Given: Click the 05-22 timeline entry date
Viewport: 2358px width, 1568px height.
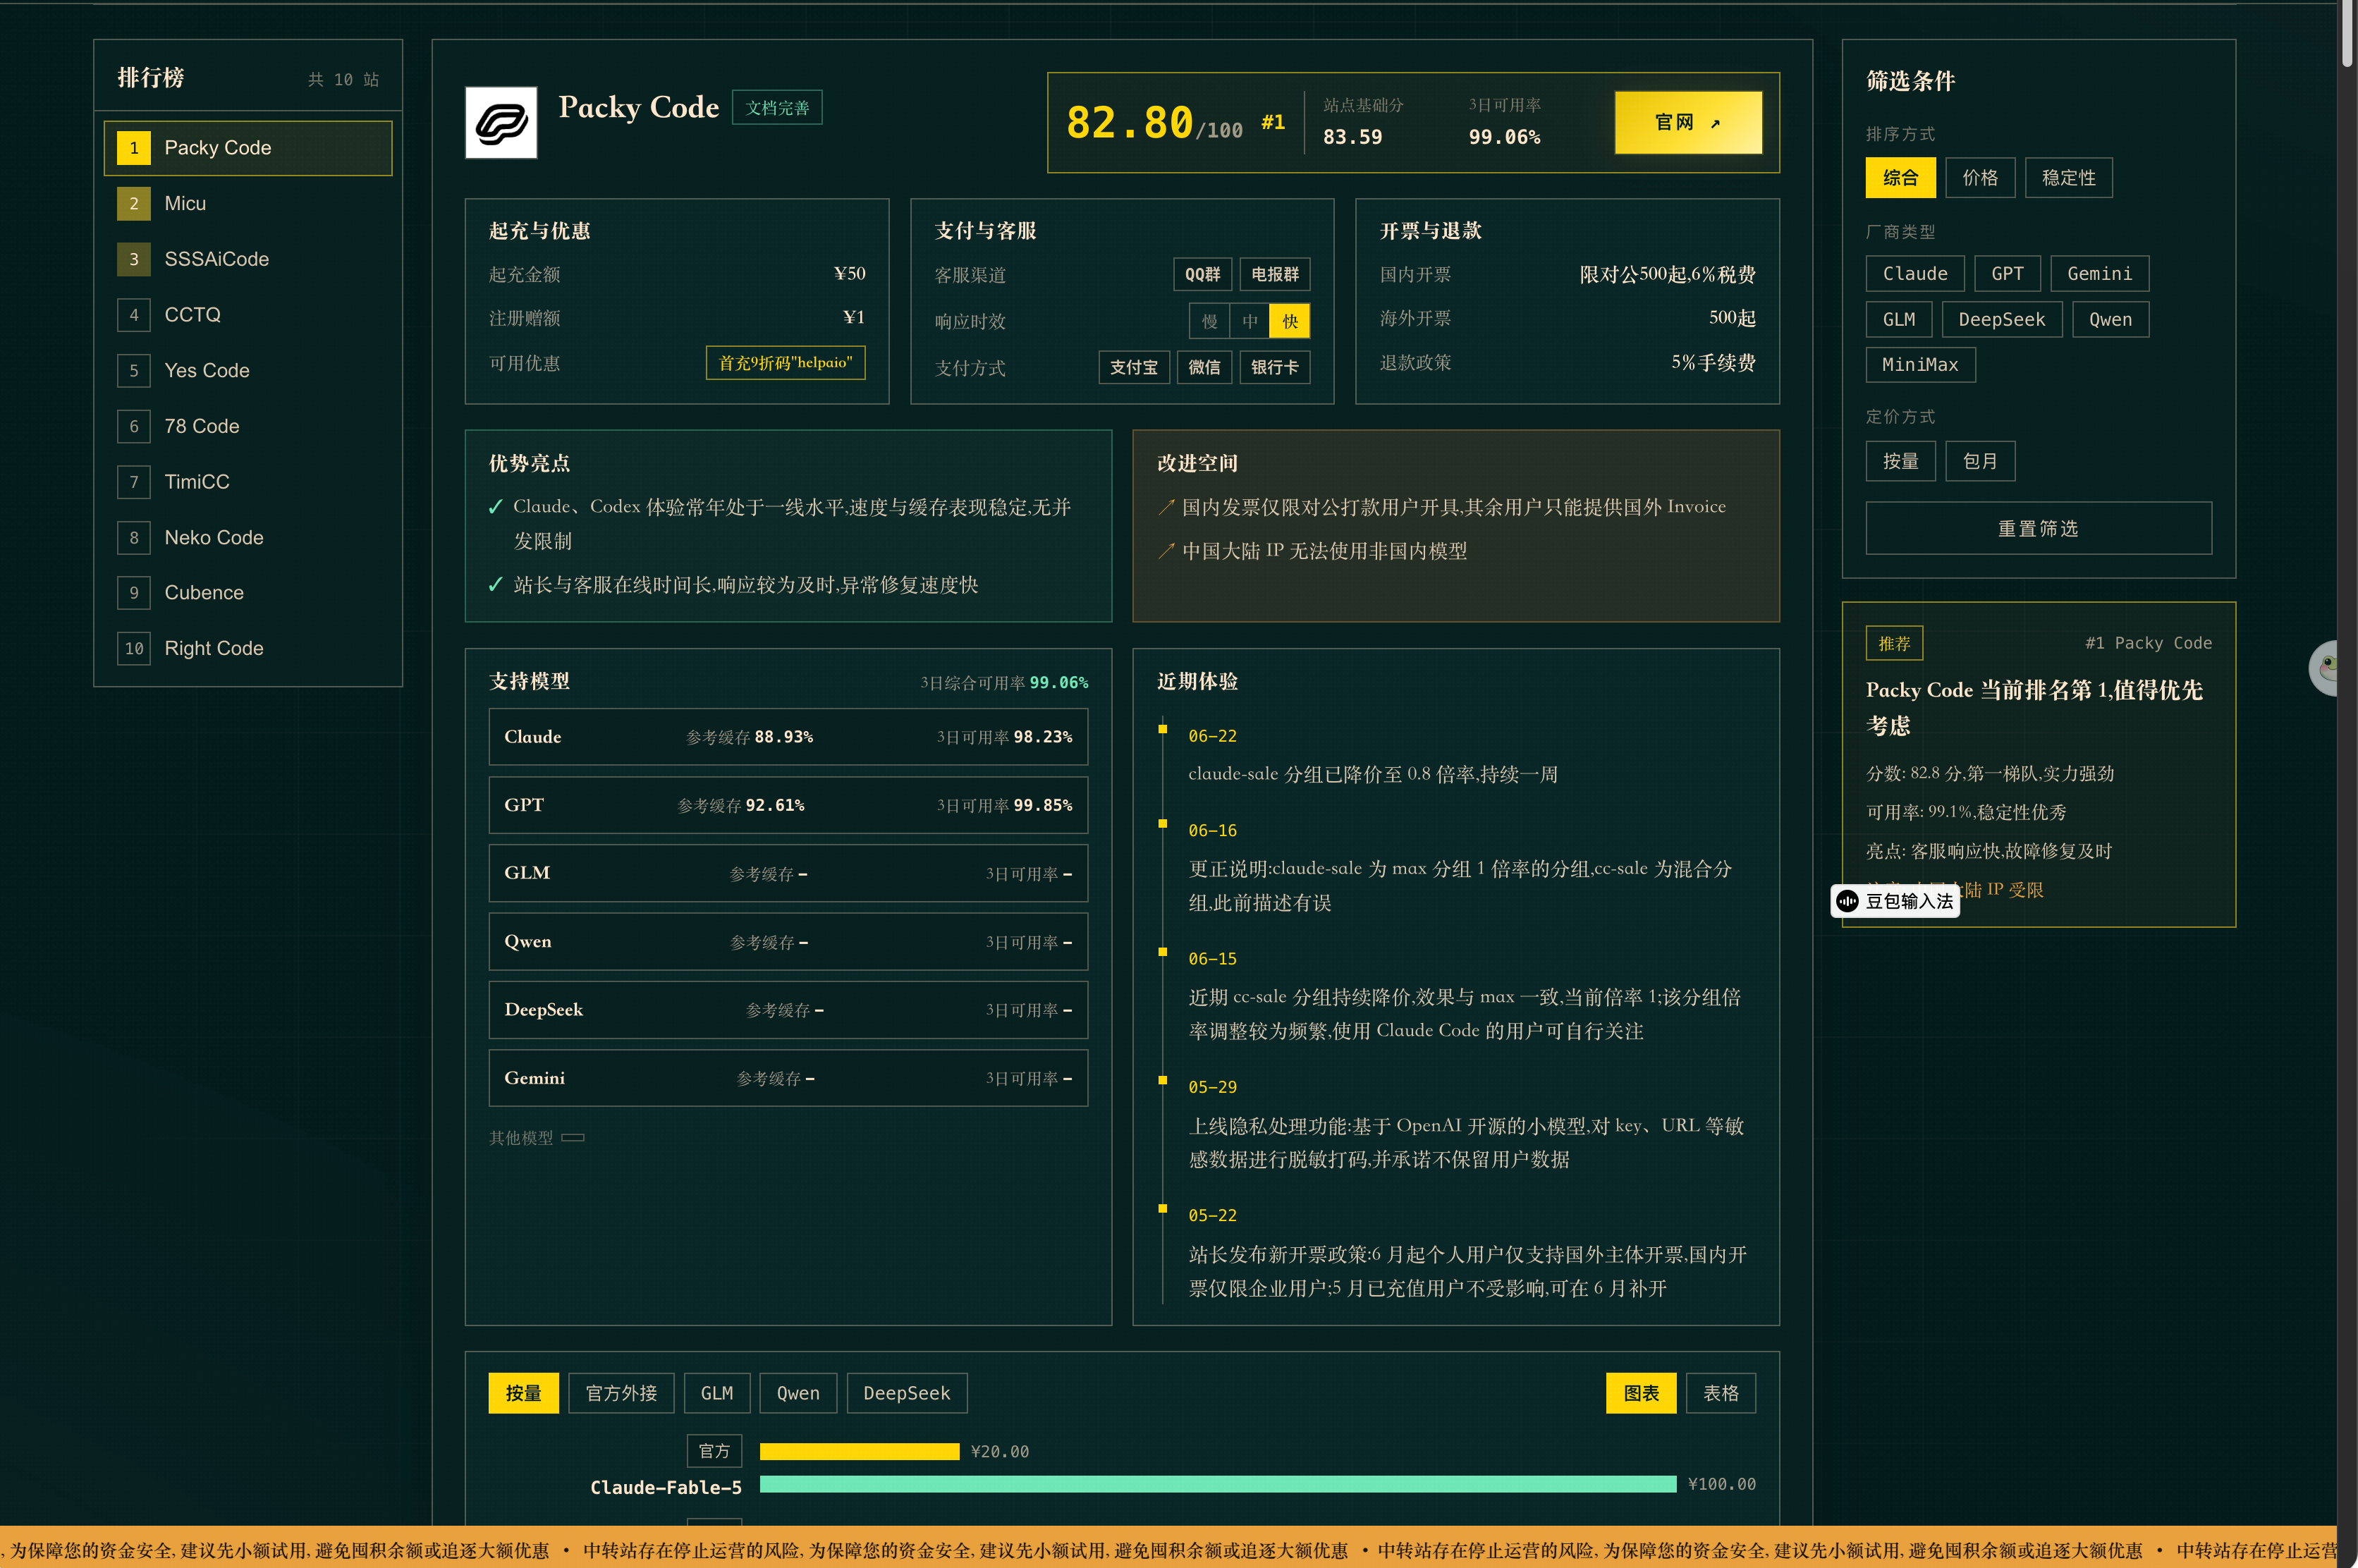Looking at the screenshot, I should (1212, 1215).
